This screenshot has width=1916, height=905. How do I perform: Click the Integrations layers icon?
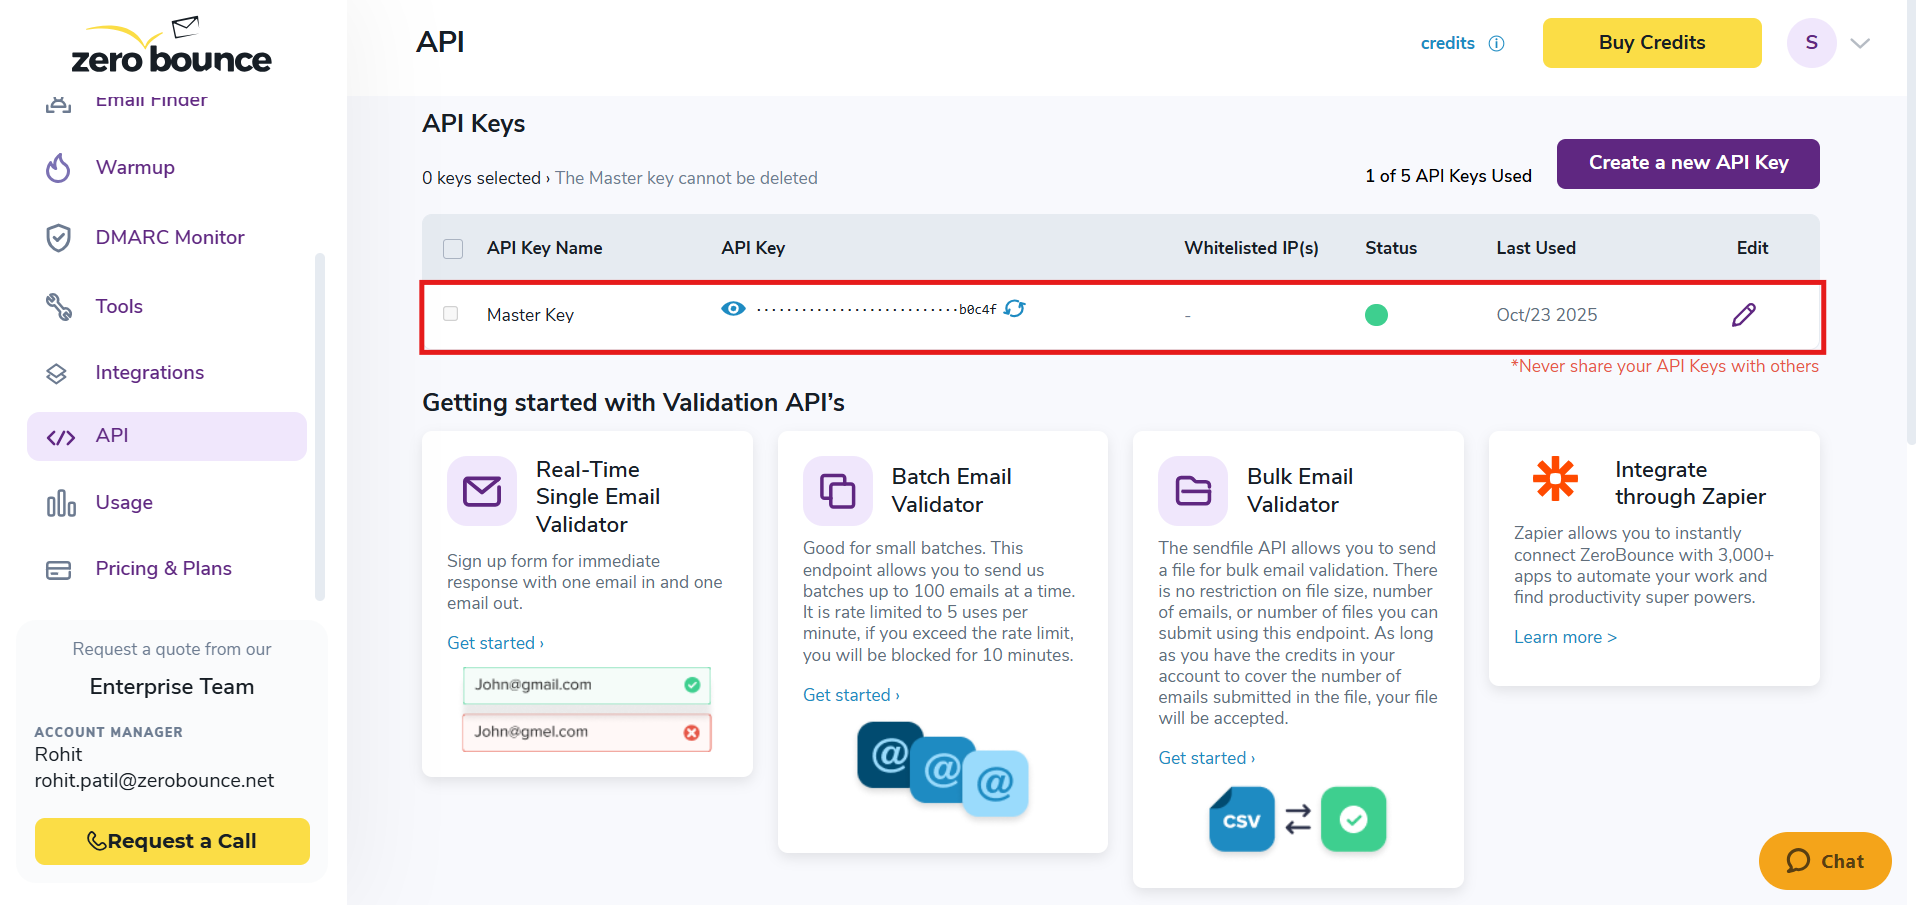[x=57, y=373]
